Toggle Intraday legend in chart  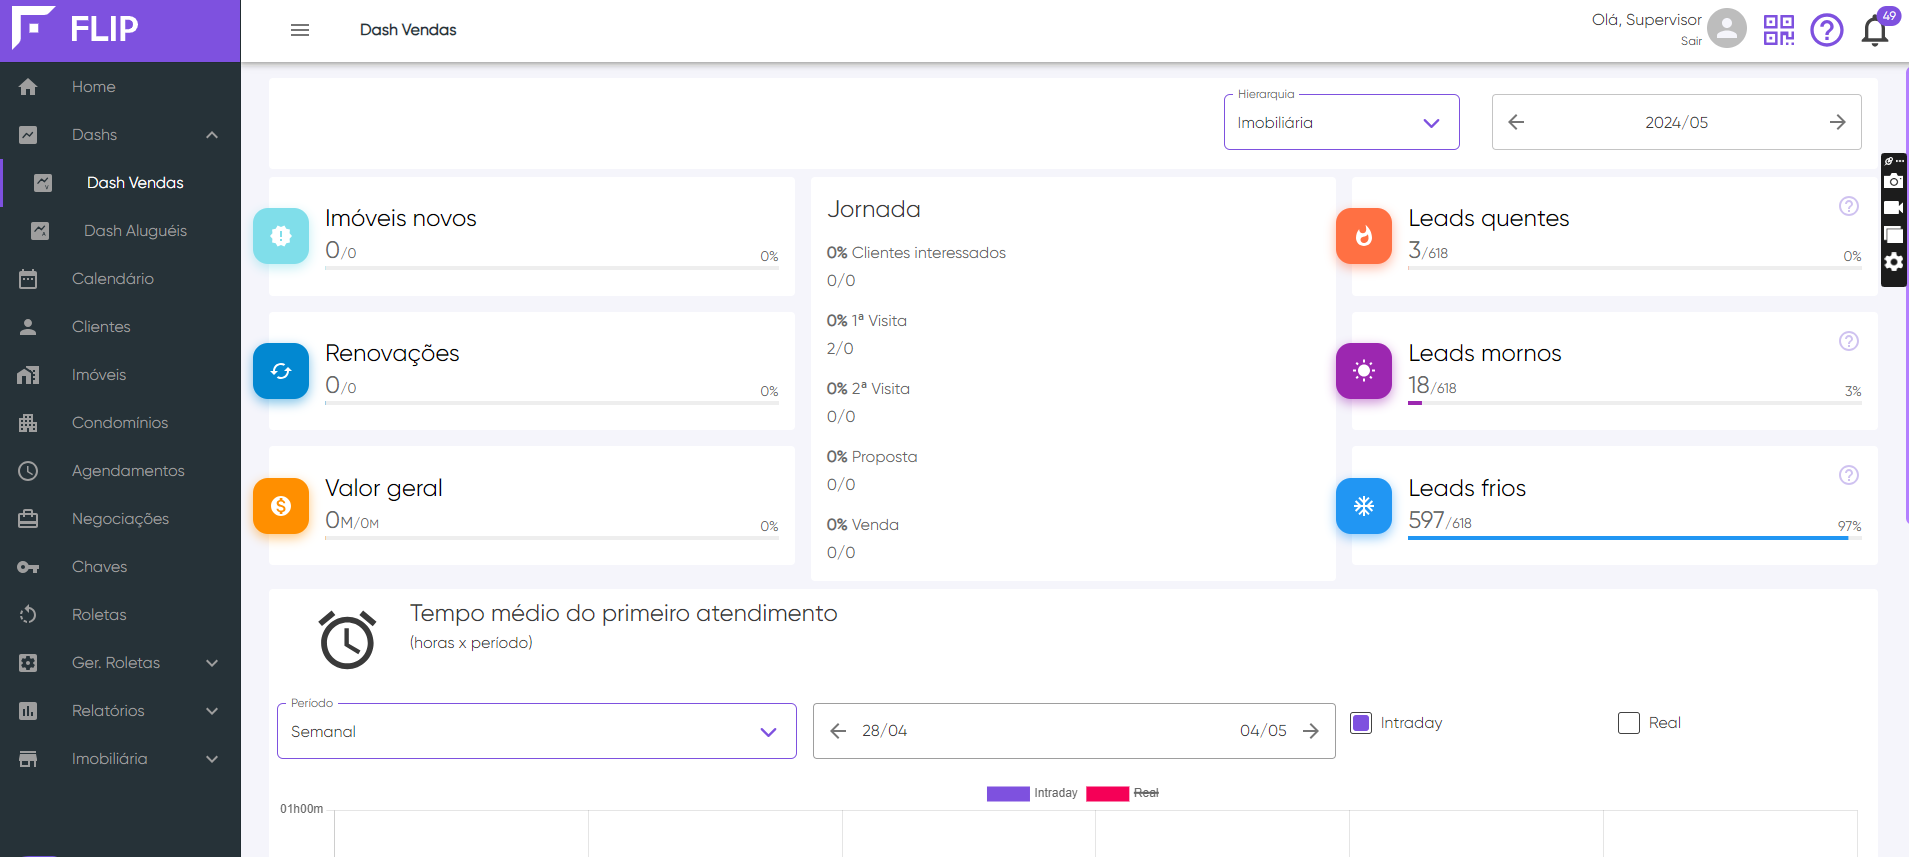pyautogui.click(x=1032, y=793)
